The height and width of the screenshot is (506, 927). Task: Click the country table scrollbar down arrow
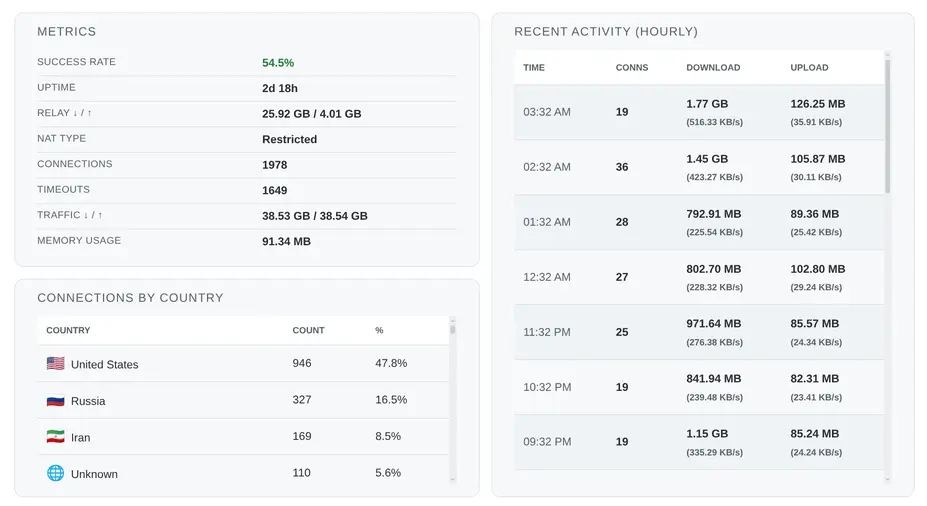(x=453, y=480)
